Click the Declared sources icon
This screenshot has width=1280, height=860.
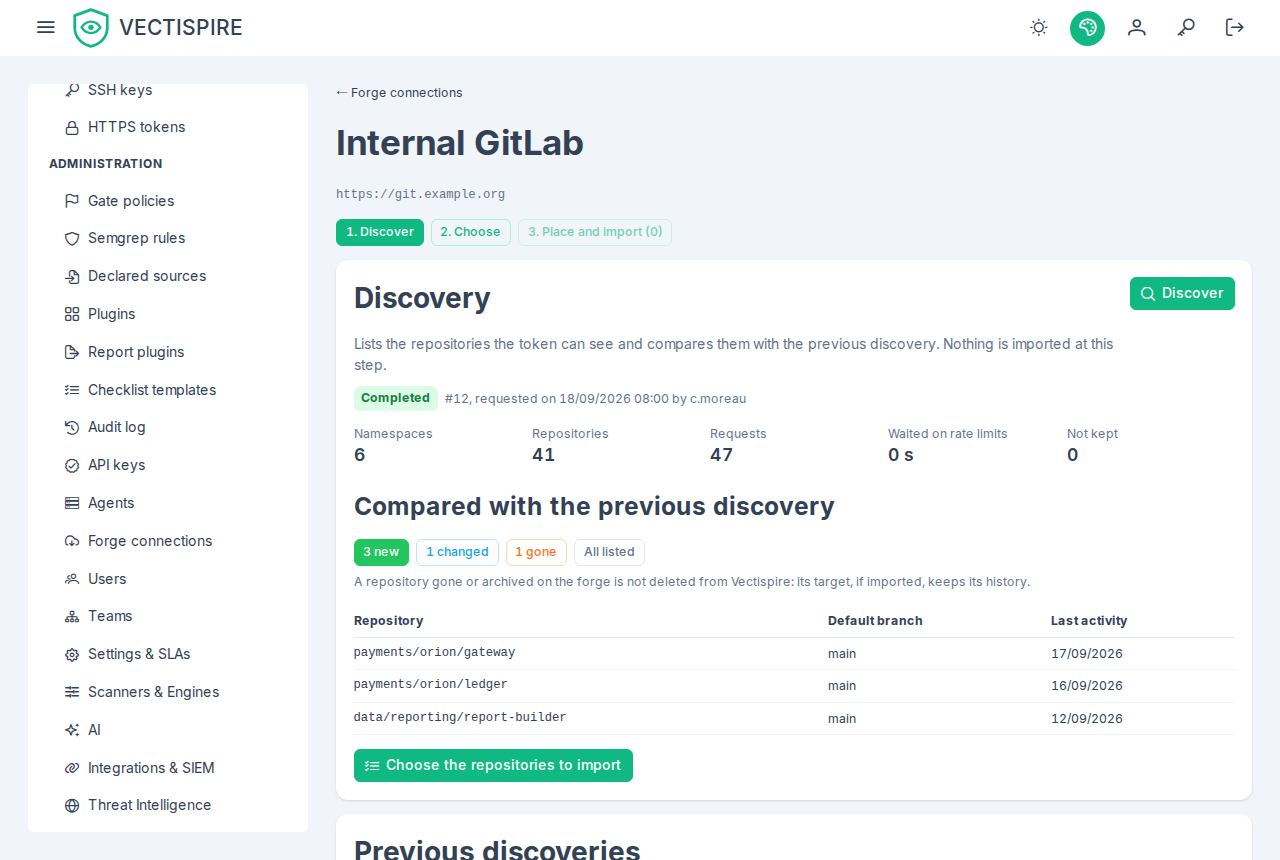[72, 276]
